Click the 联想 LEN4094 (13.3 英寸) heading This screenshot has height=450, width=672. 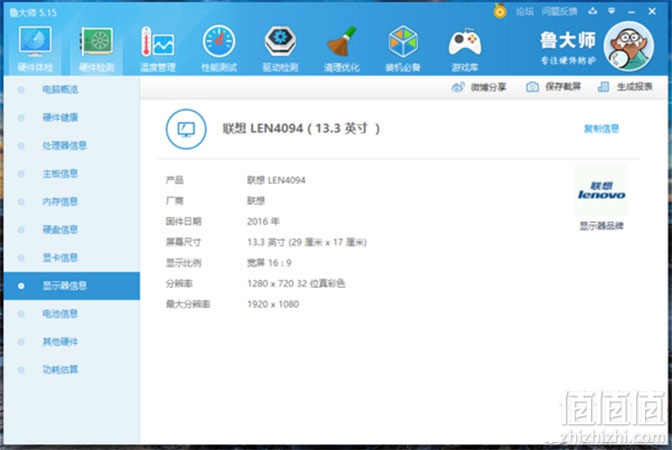[x=301, y=129]
